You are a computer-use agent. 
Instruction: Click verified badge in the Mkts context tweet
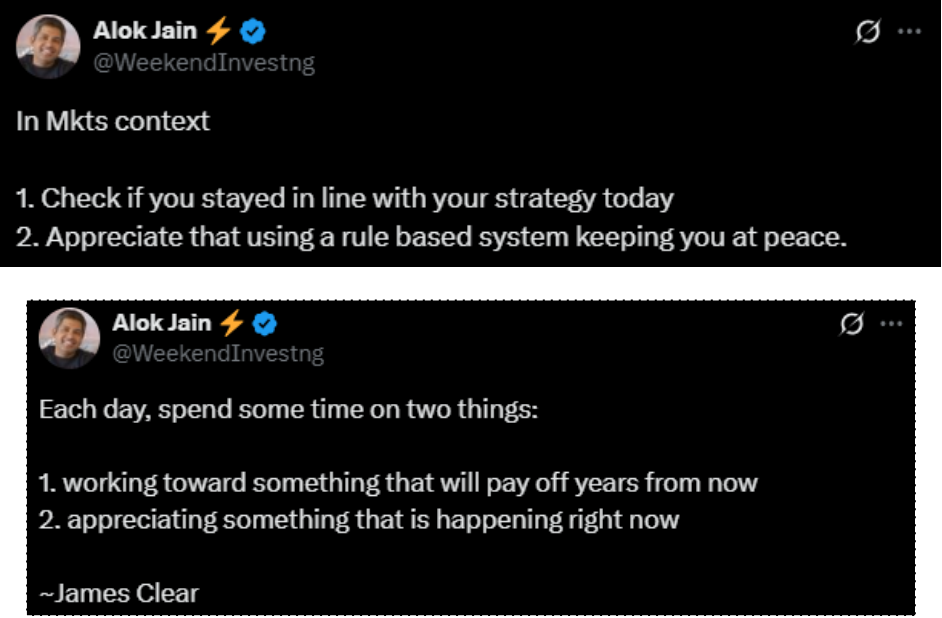point(254,32)
